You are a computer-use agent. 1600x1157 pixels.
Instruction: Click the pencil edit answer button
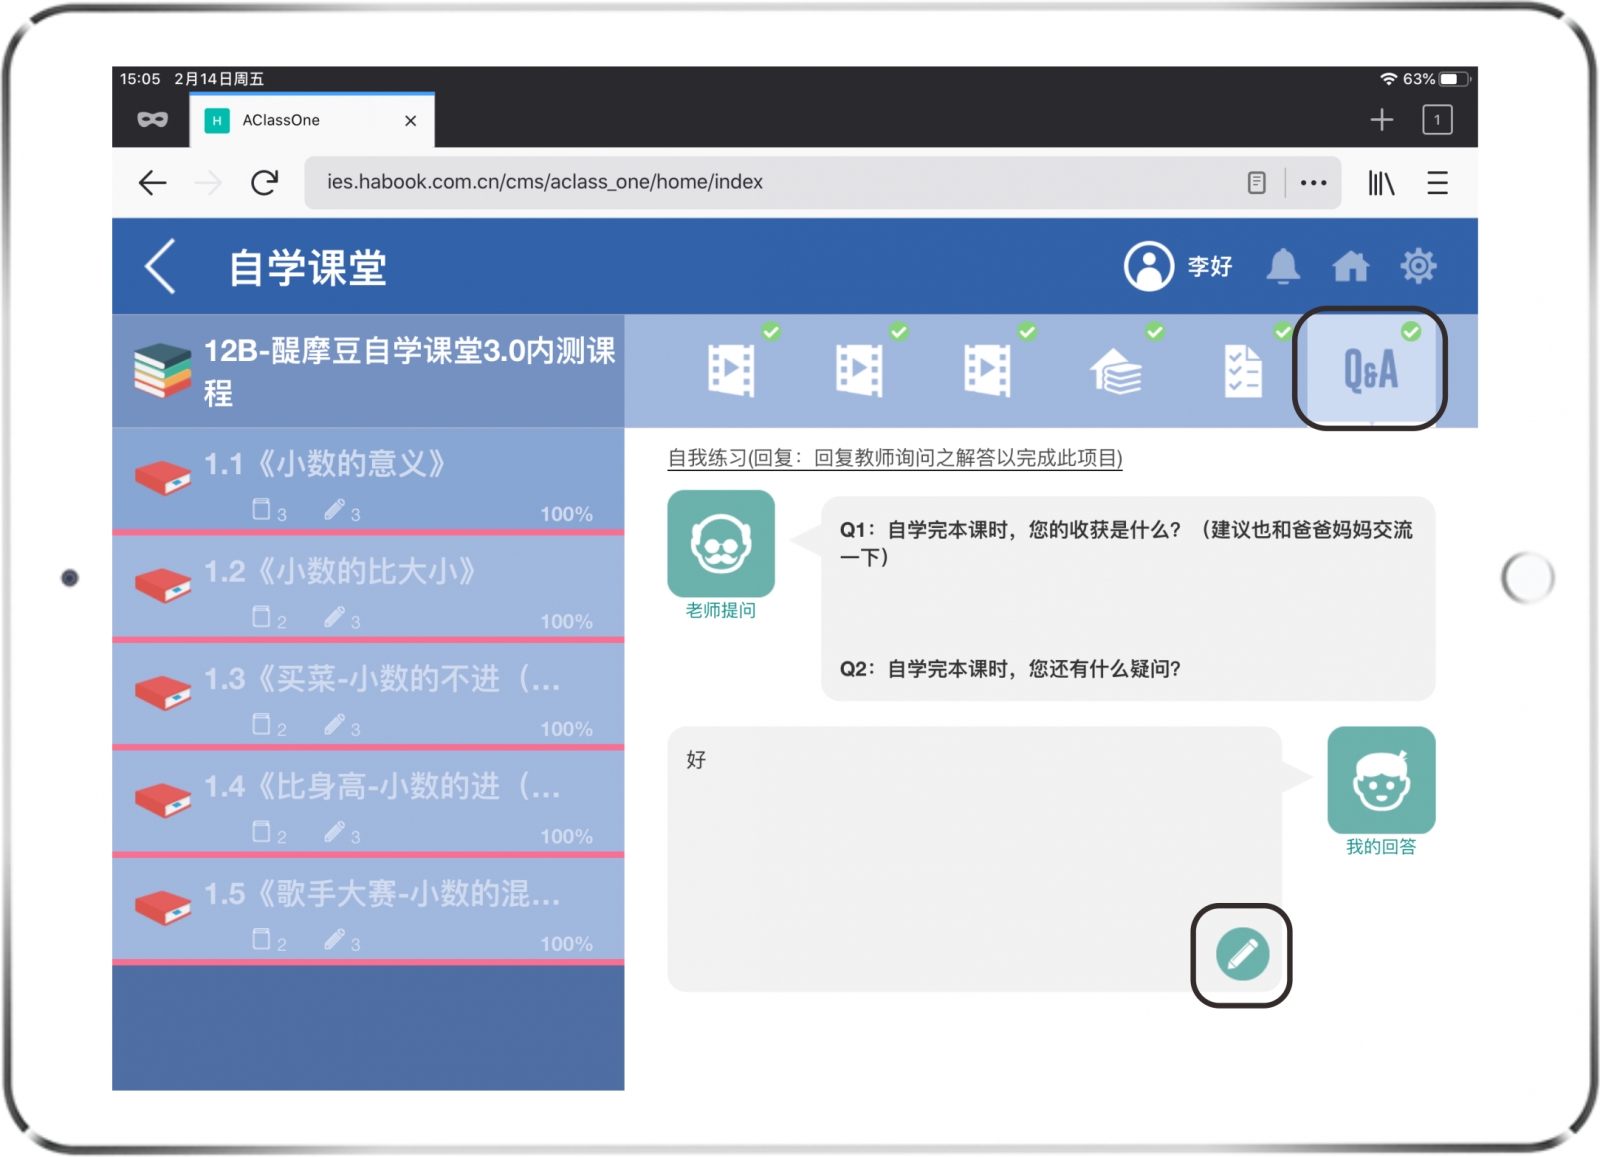1241,954
